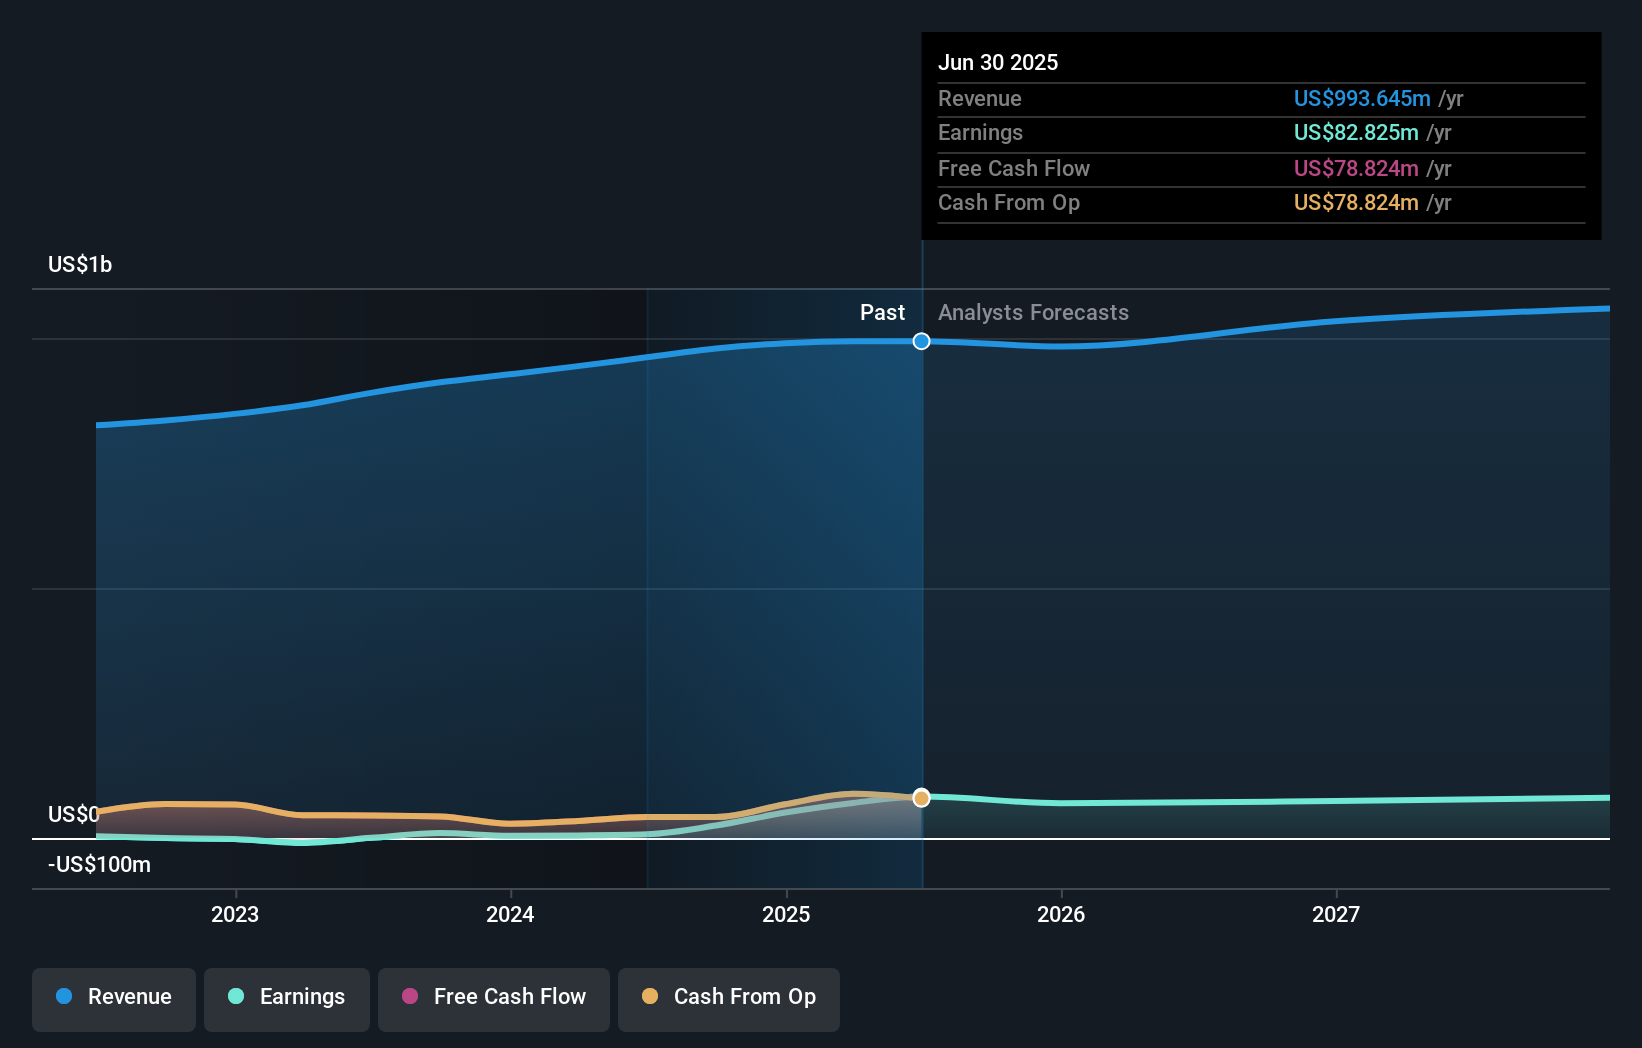Click the Cash From Op legend color dot
Viewport: 1642px width, 1048px height.
tap(649, 997)
